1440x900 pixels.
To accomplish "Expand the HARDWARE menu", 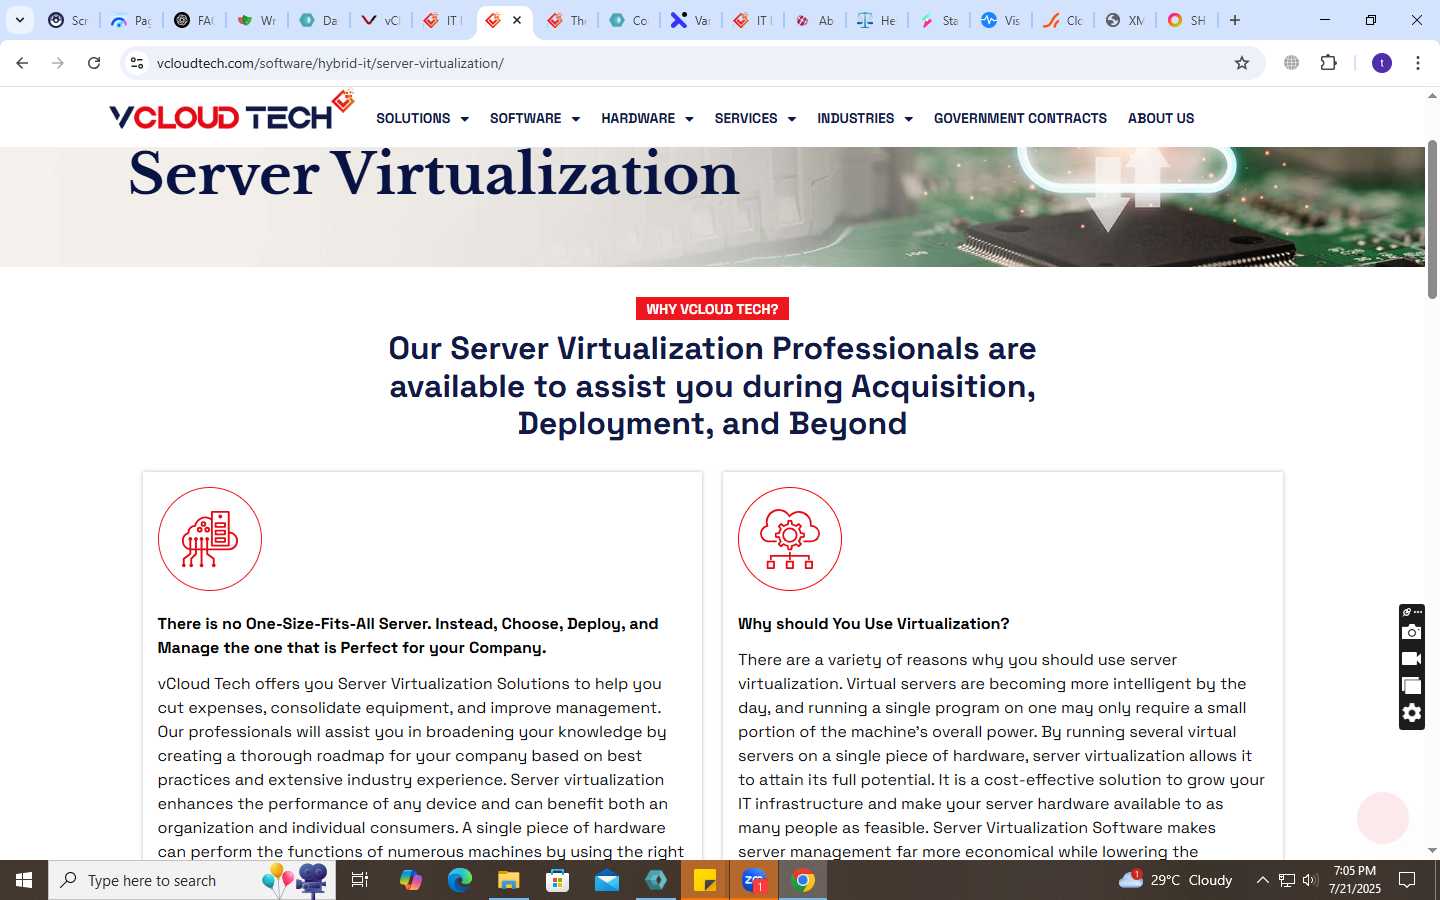I will 647,118.
